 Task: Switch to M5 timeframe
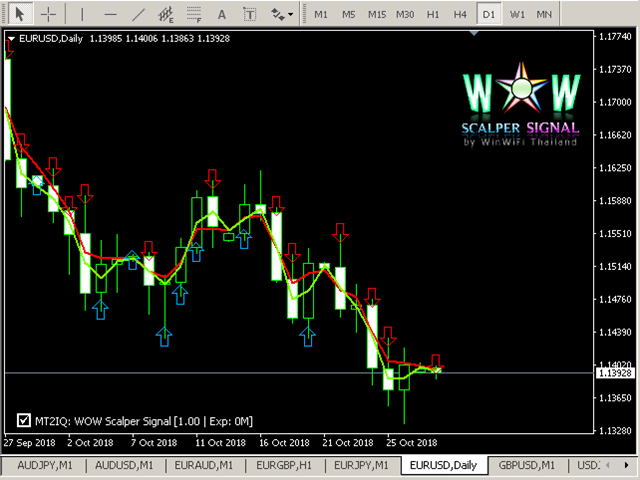349,14
